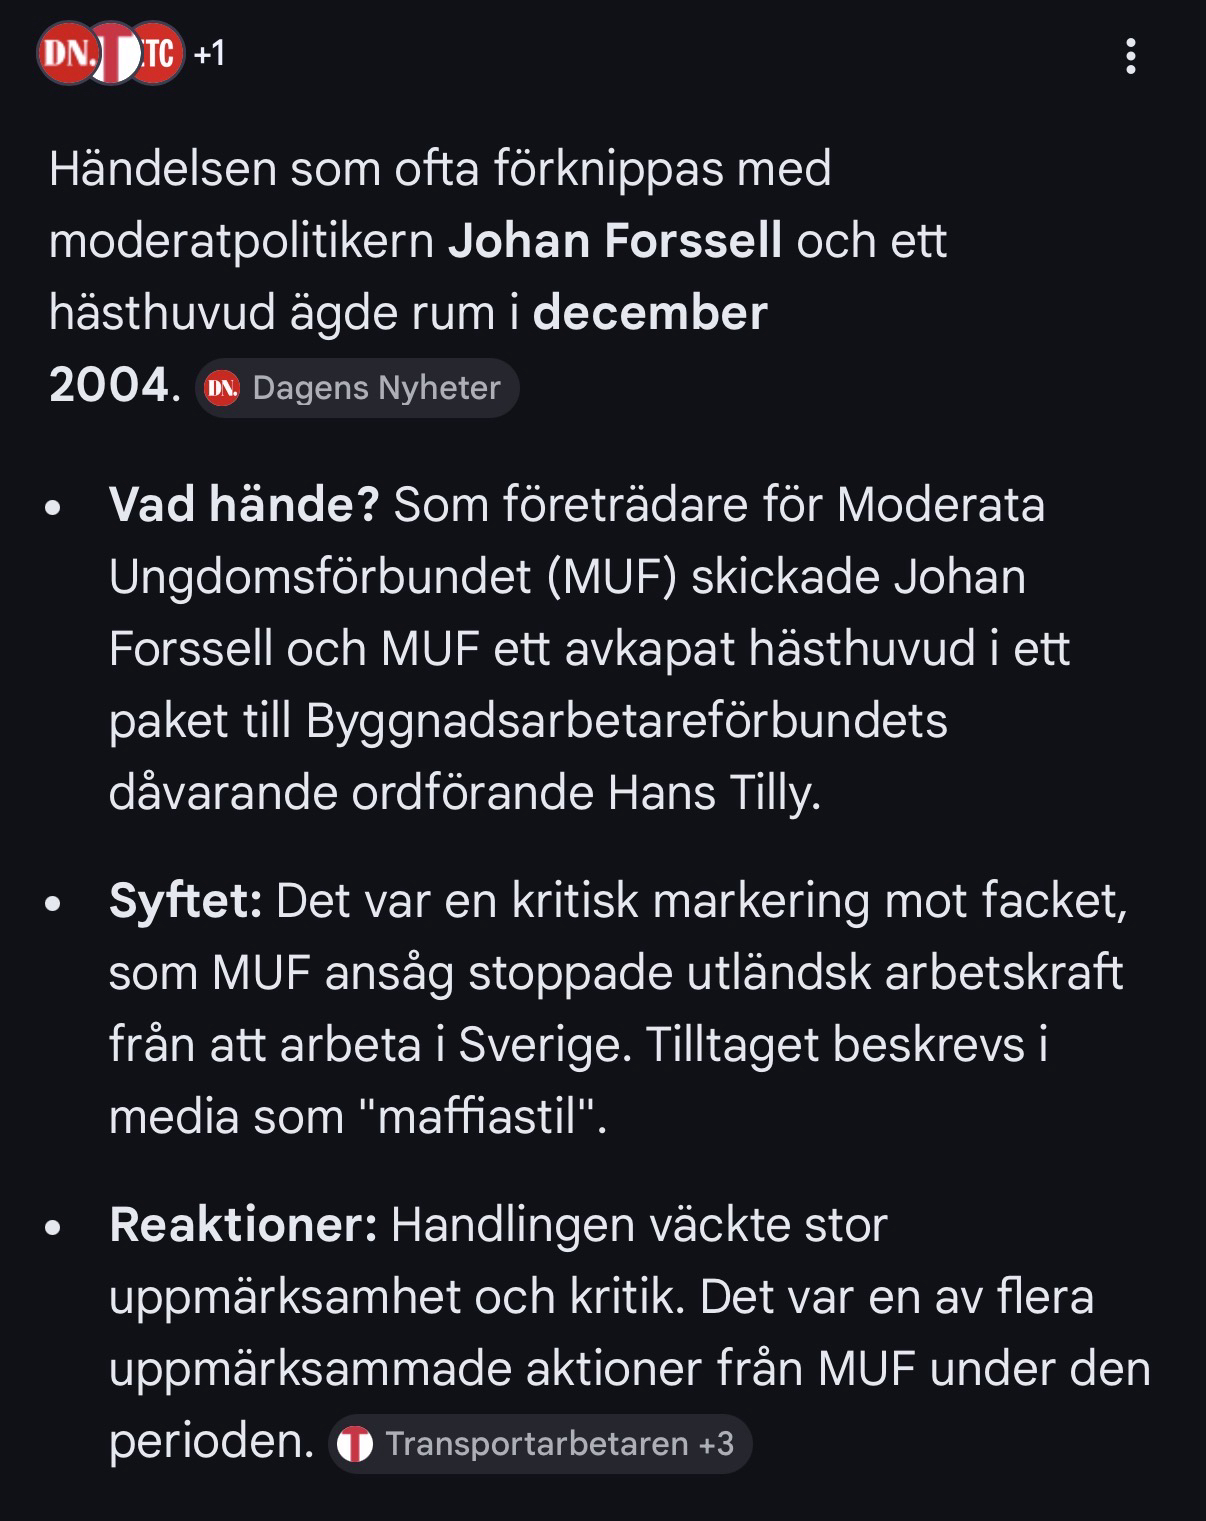This screenshot has height=1521, width=1206.
Task: Click the "+1" additional sources count
Action: (209, 53)
